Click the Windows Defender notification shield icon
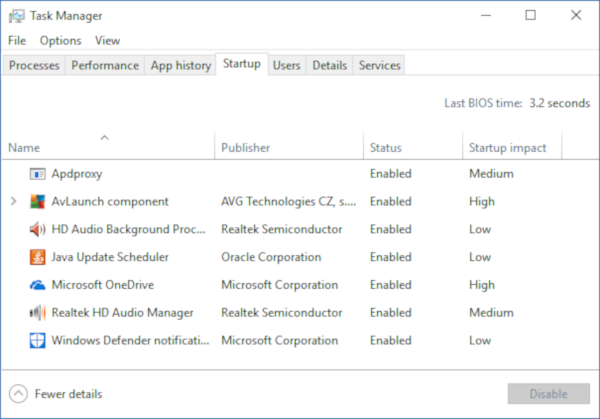600x419 pixels. pos(38,341)
